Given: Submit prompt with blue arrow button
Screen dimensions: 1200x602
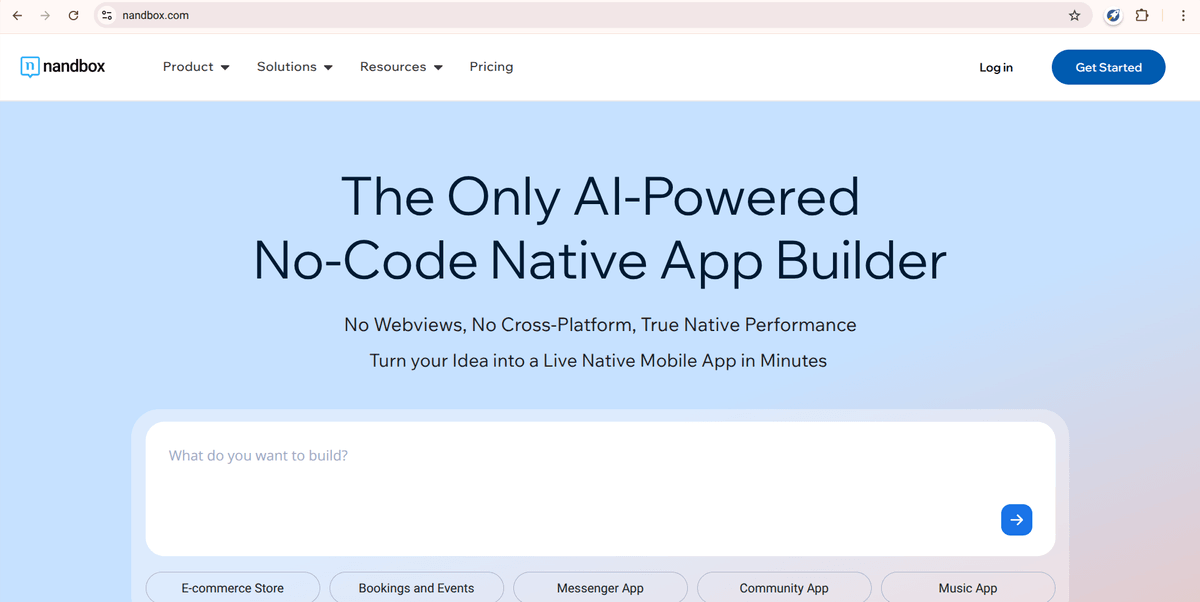Looking at the screenshot, I should pyautogui.click(x=1016, y=520).
